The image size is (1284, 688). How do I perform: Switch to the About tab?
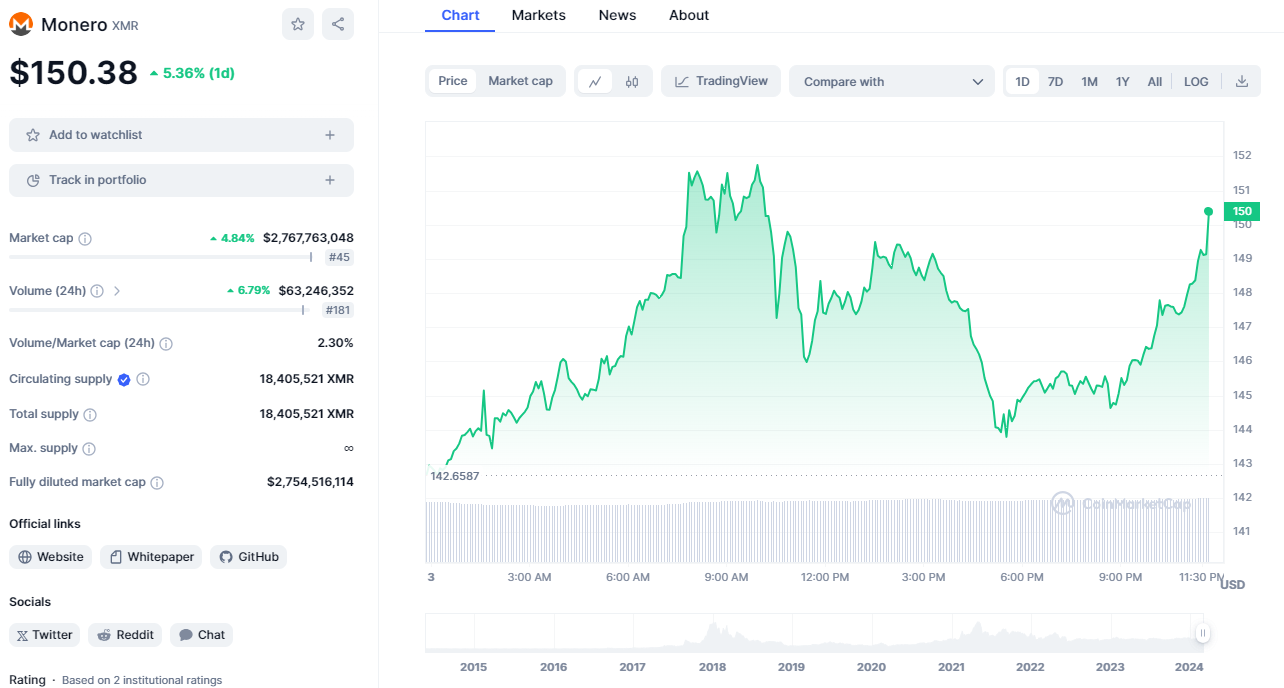point(689,15)
